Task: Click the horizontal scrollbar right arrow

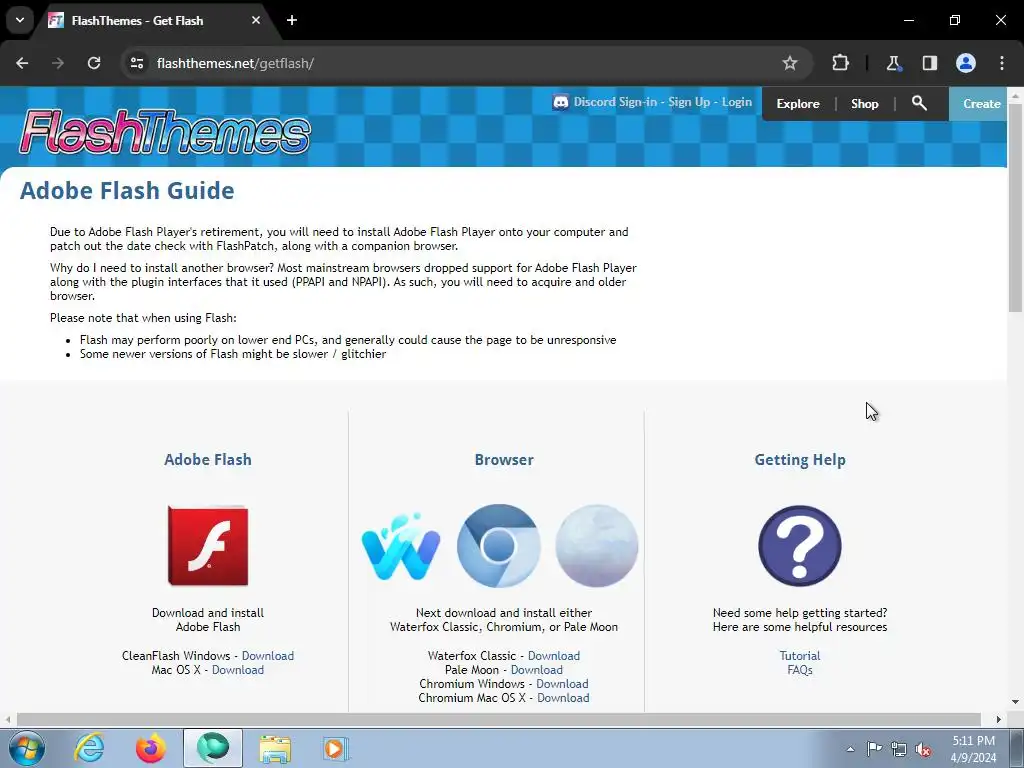Action: tap(999, 719)
